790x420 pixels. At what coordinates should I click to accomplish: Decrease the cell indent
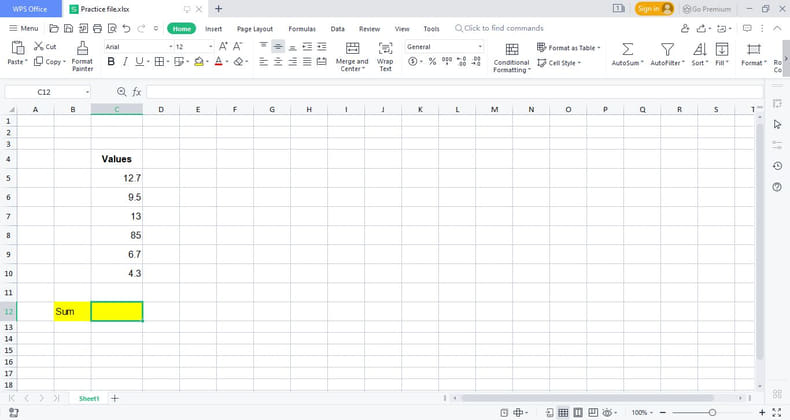[307, 46]
